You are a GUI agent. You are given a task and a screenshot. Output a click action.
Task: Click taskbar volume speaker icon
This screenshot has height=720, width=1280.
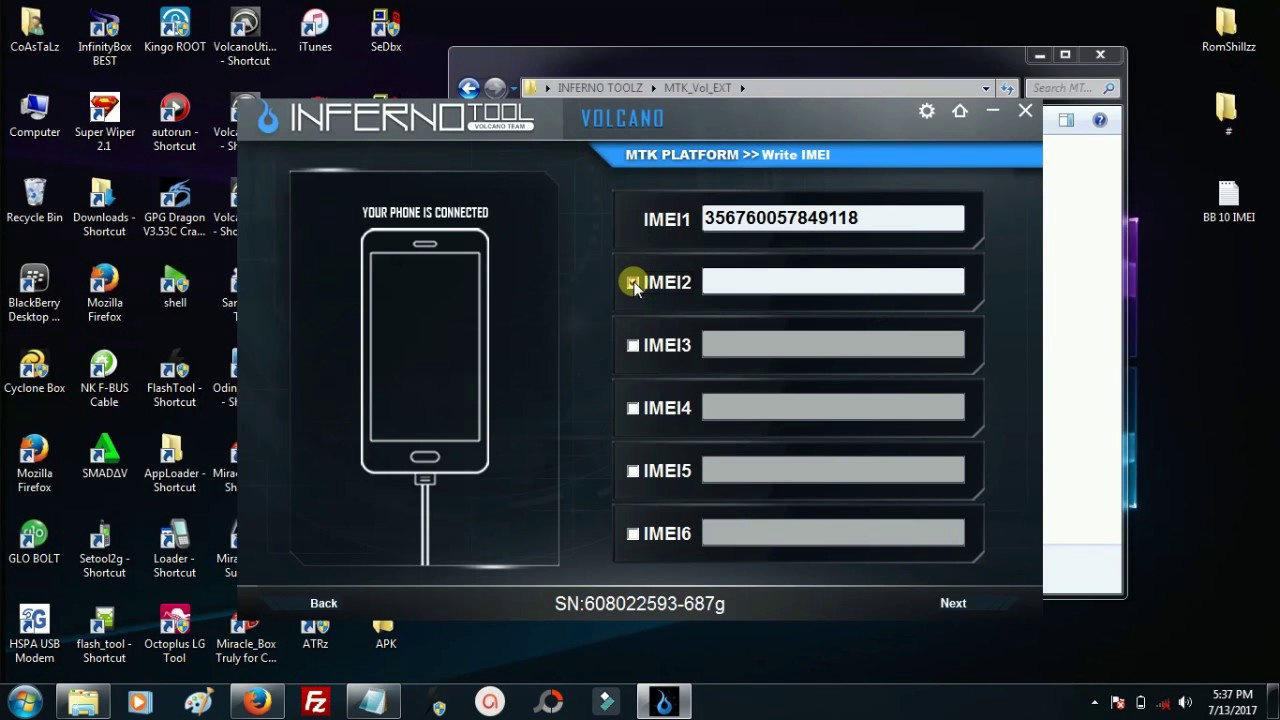pyautogui.click(x=1185, y=703)
